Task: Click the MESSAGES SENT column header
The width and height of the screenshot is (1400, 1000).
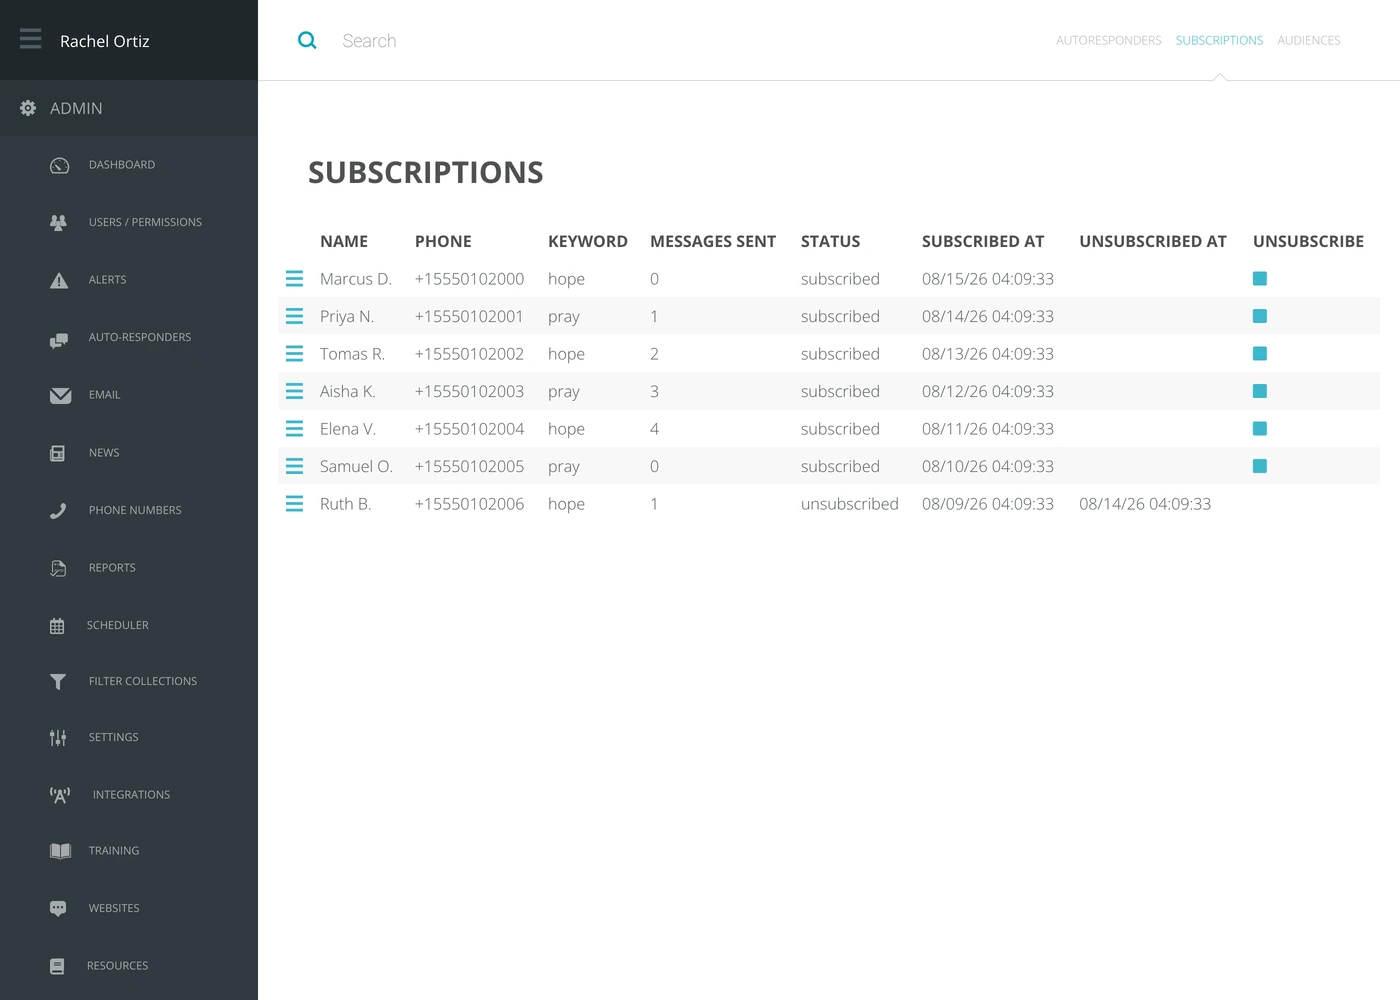Action: (x=713, y=241)
